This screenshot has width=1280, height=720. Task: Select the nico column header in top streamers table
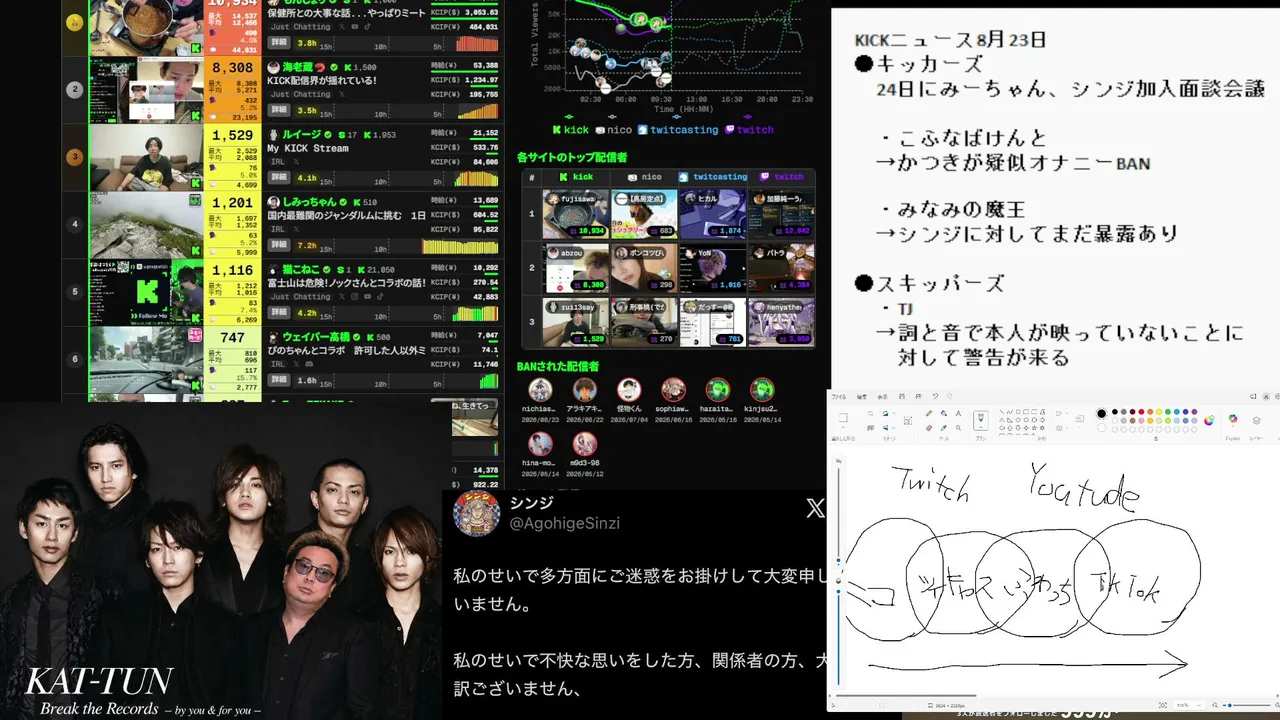point(644,177)
